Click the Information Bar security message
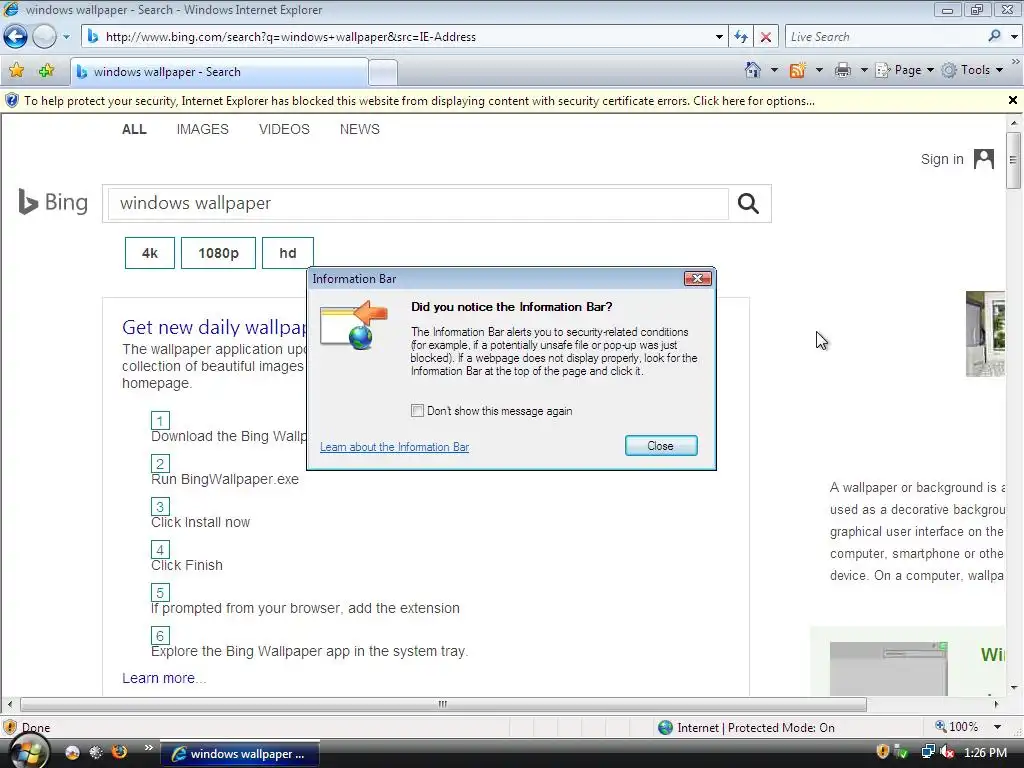The height and width of the screenshot is (768, 1024). 419,101
